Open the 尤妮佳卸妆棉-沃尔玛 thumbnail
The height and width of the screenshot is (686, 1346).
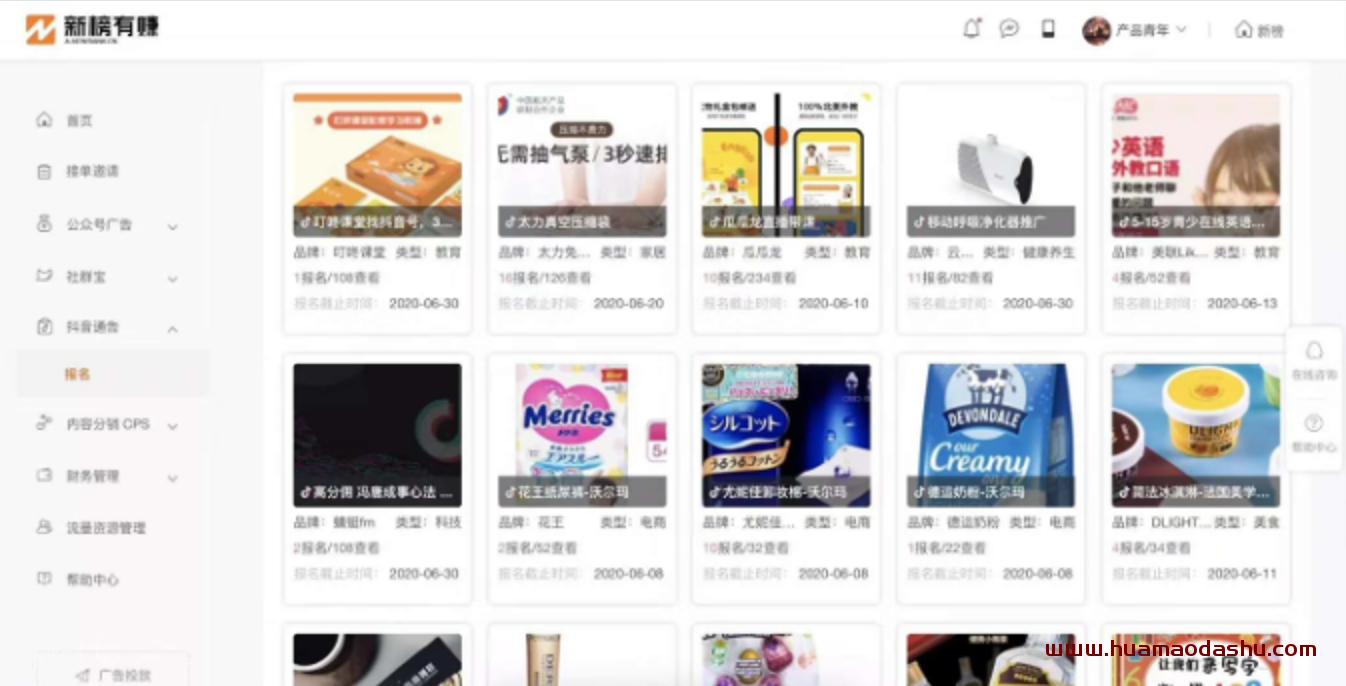point(786,435)
